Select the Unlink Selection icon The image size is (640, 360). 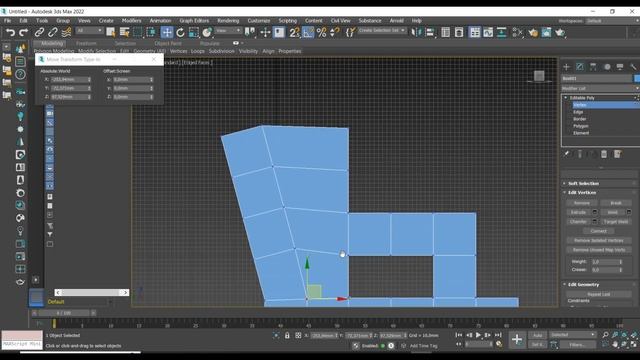click(53, 32)
